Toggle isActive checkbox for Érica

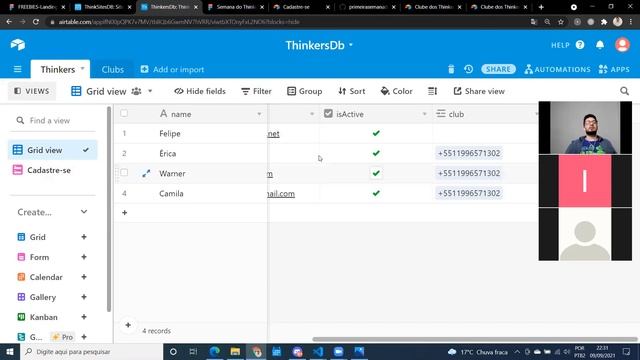pos(376,153)
